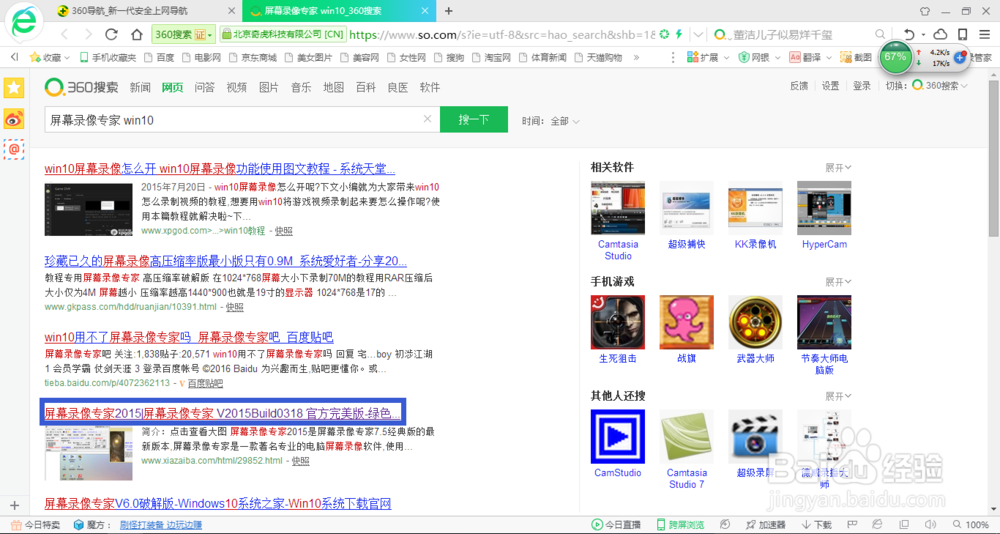Clear the search box with X icon
1000x534 pixels.
(427, 119)
